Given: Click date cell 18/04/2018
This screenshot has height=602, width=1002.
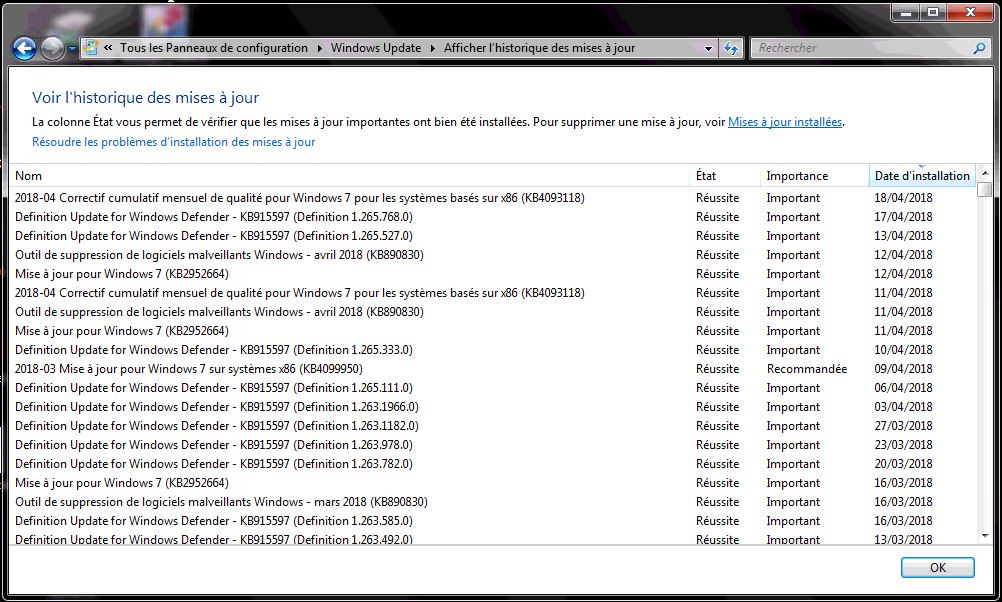Looking at the screenshot, I should 903,198.
